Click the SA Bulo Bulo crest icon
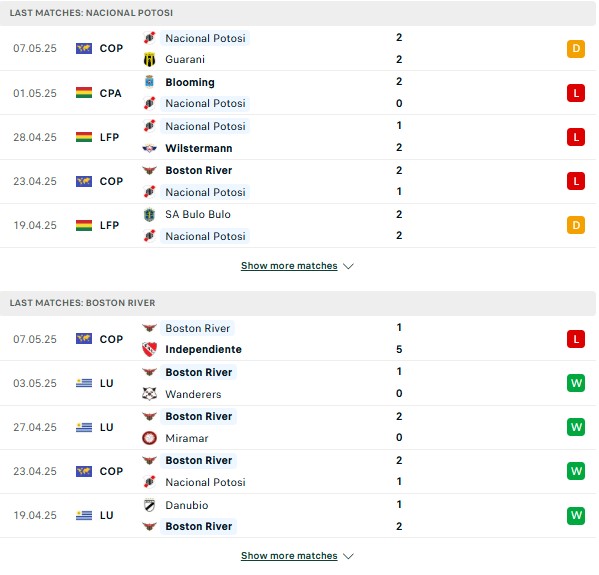 (x=149, y=214)
